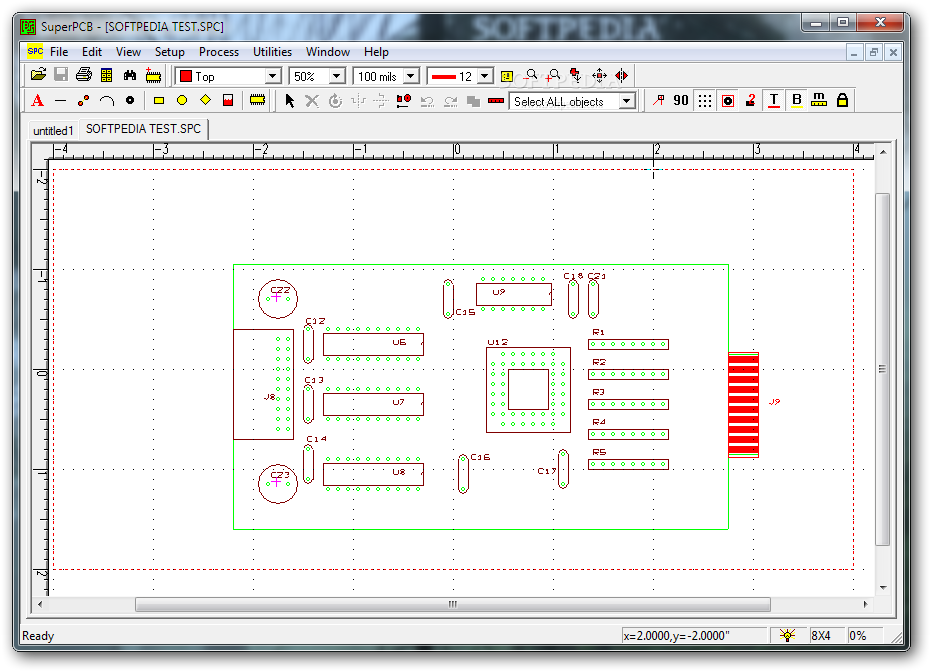Image resolution: width=931 pixels, height=672 pixels.
Task: Click the SPC document icon in menu bar
Action: [35, 51]
